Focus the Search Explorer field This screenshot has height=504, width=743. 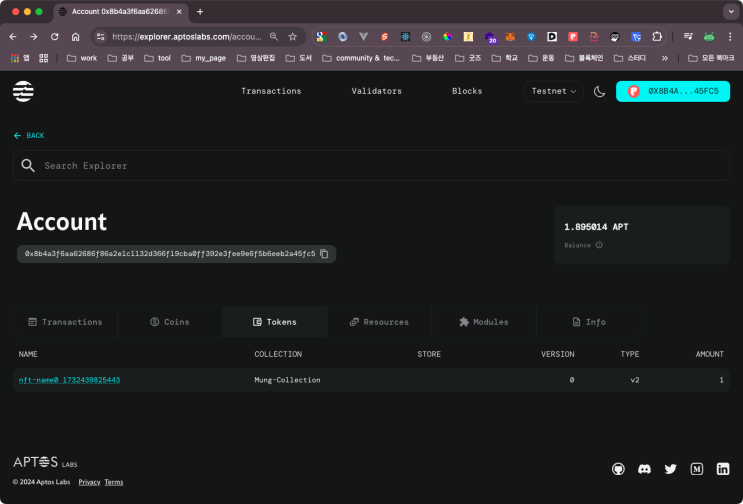point(372,165)
